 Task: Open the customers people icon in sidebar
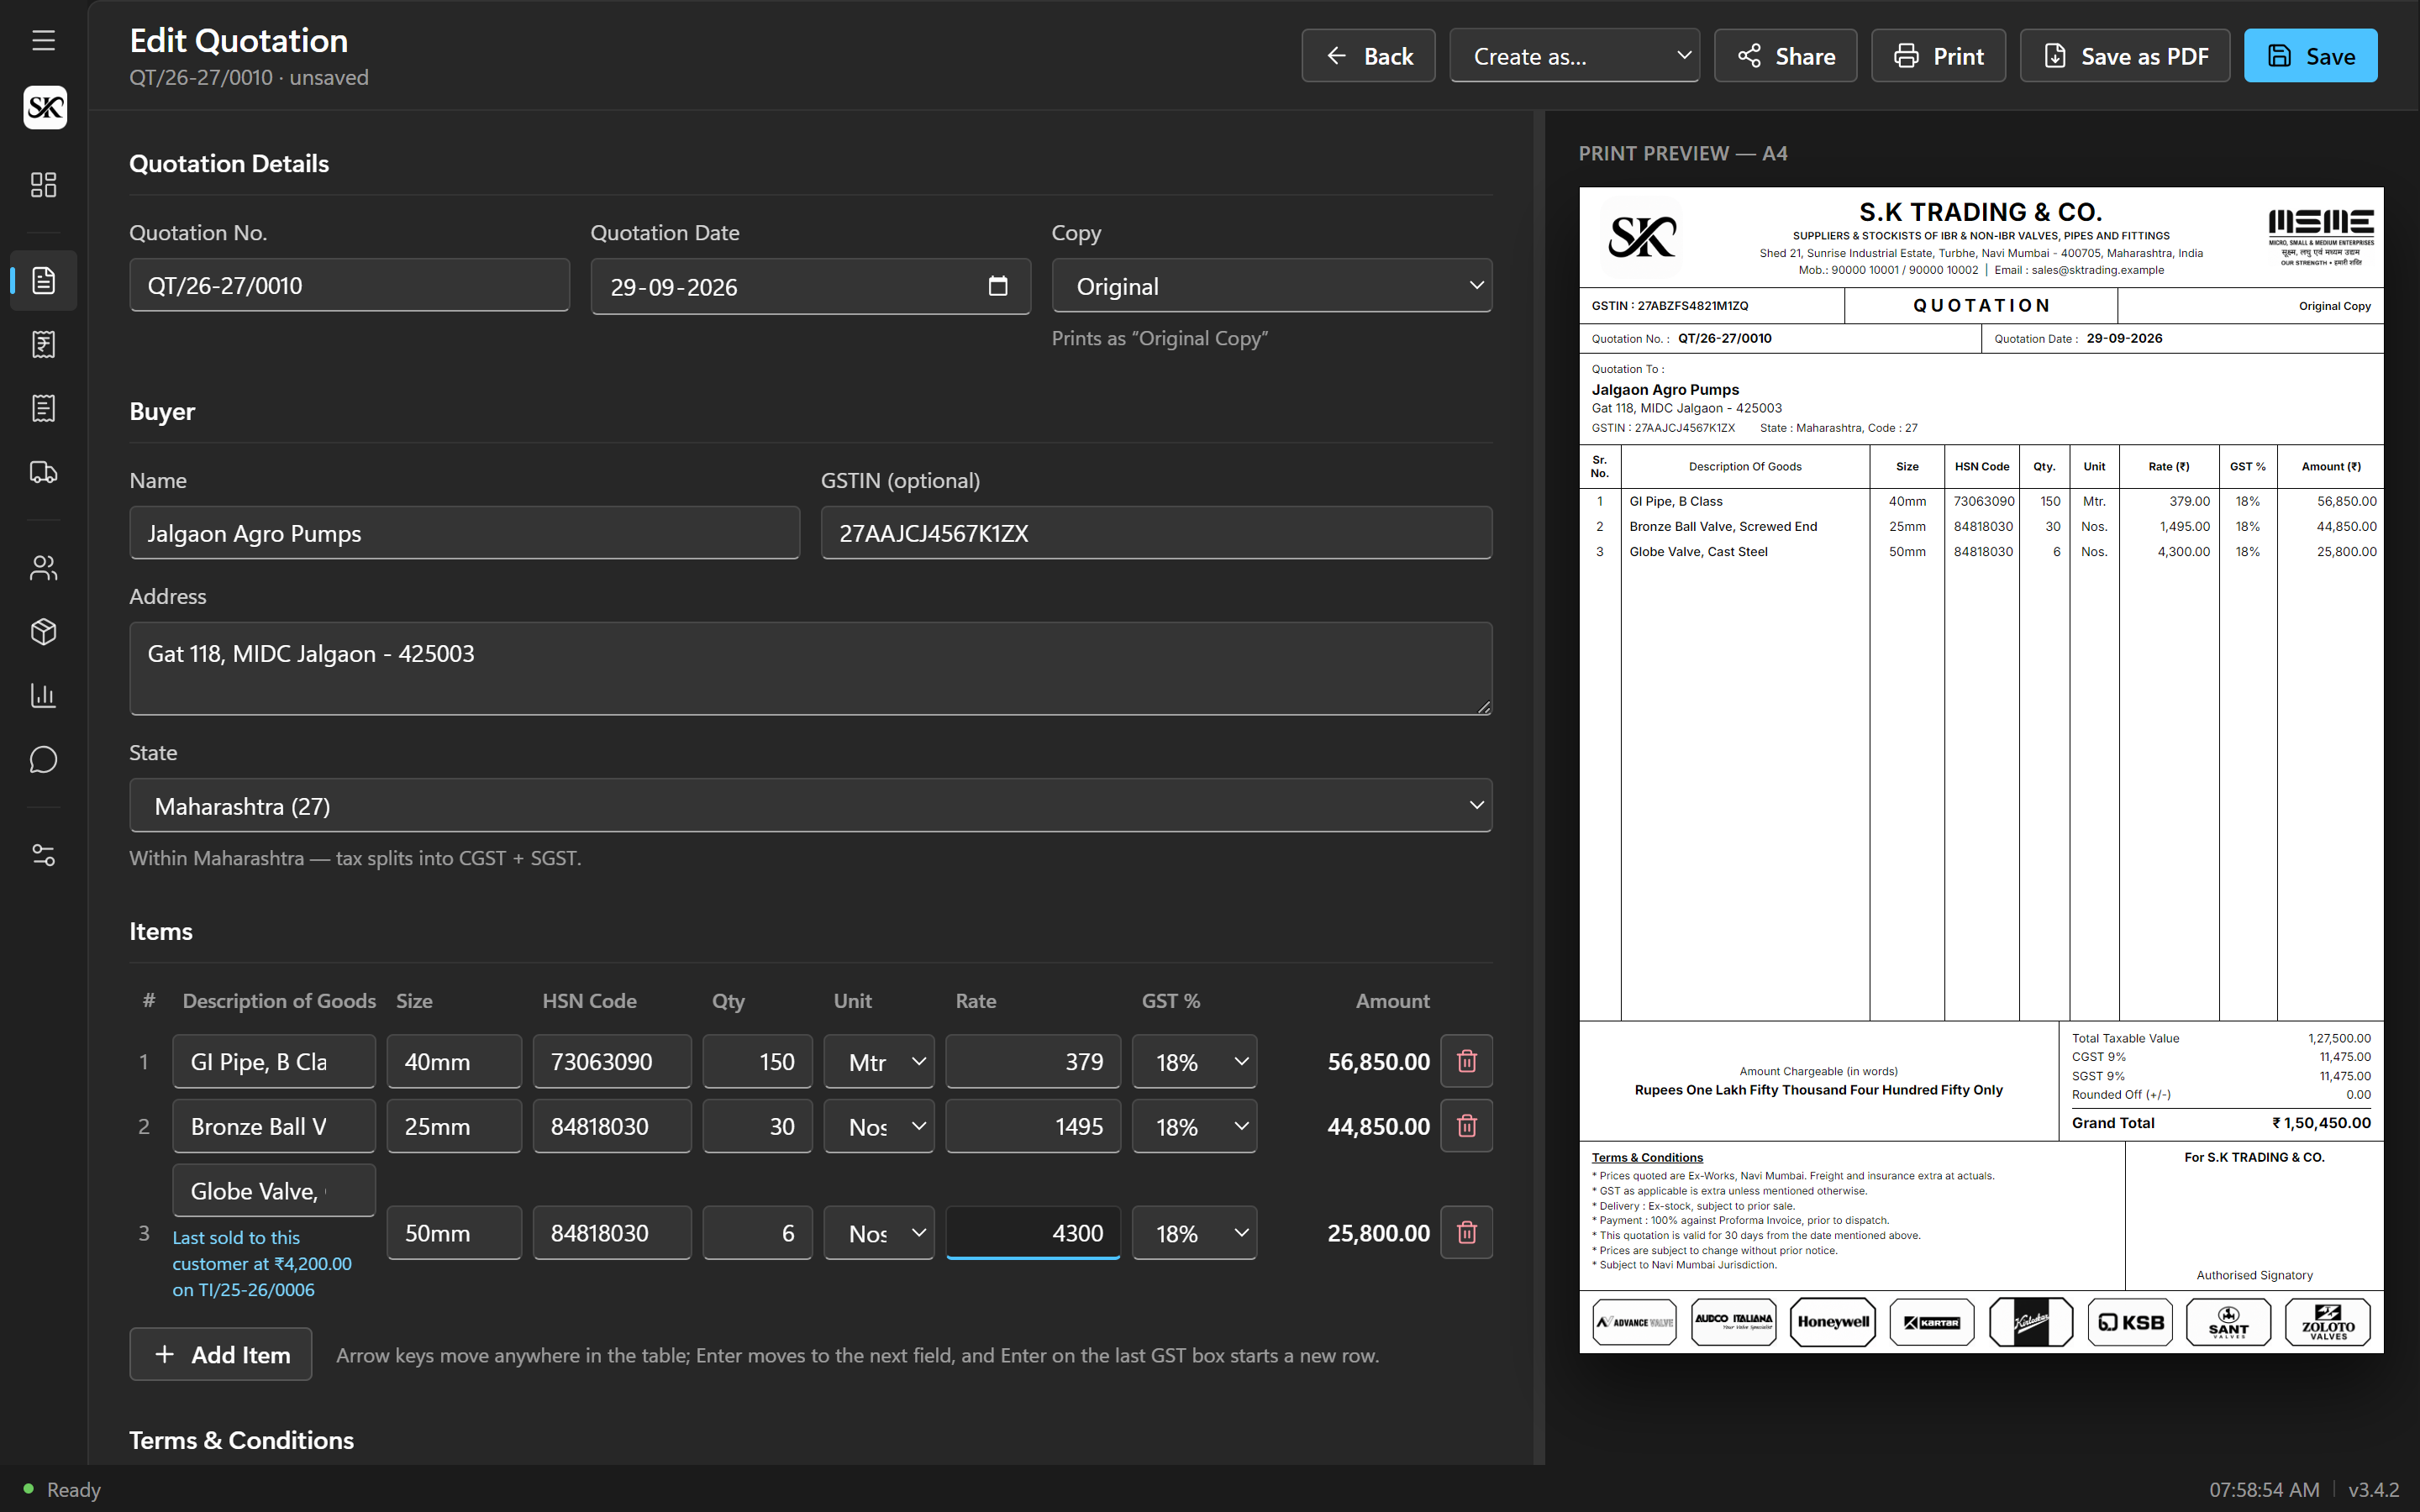tap(43, 568)
